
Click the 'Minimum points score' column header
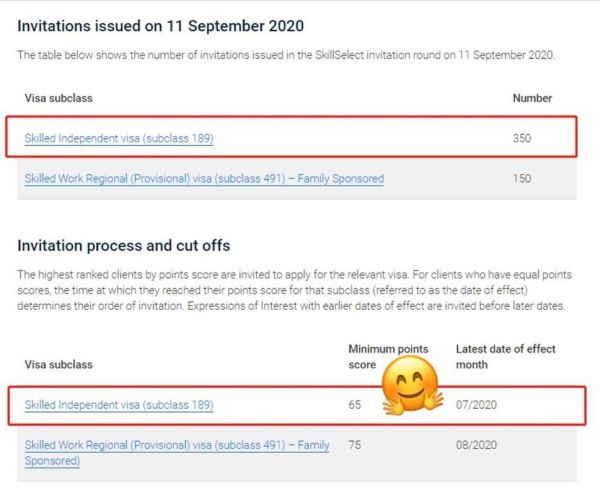coord(388,356)
